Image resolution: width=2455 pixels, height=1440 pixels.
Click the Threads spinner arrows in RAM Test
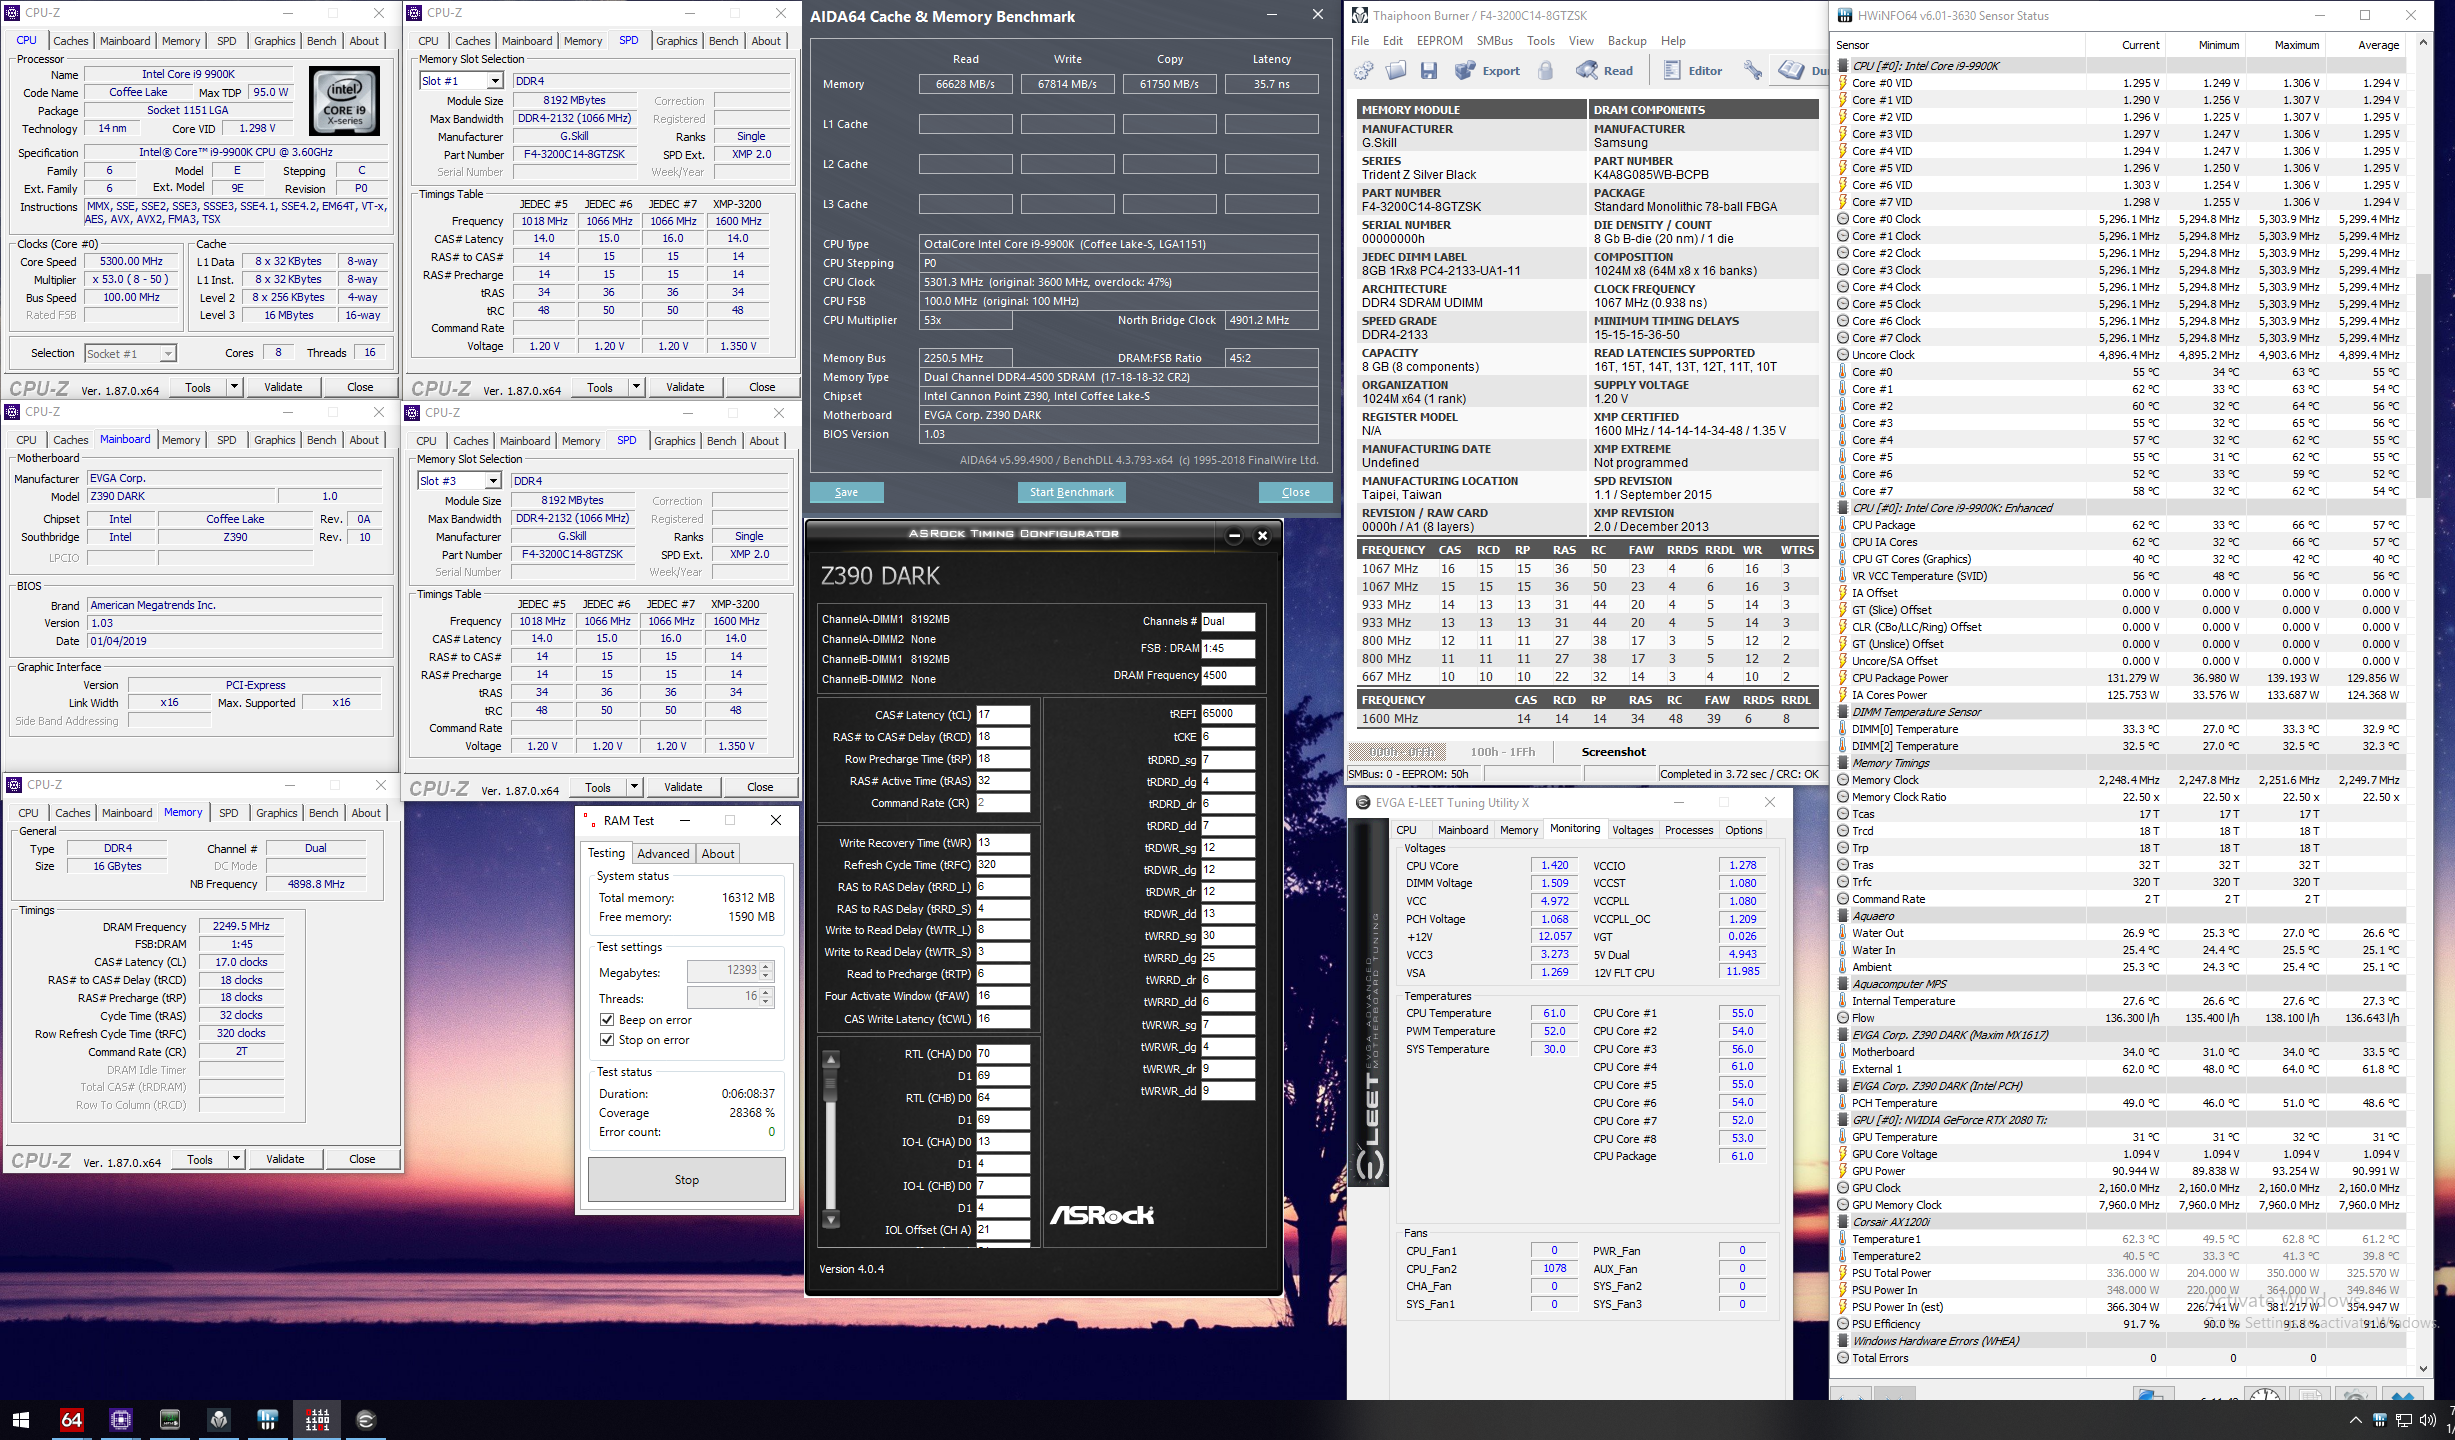(766, 996)
